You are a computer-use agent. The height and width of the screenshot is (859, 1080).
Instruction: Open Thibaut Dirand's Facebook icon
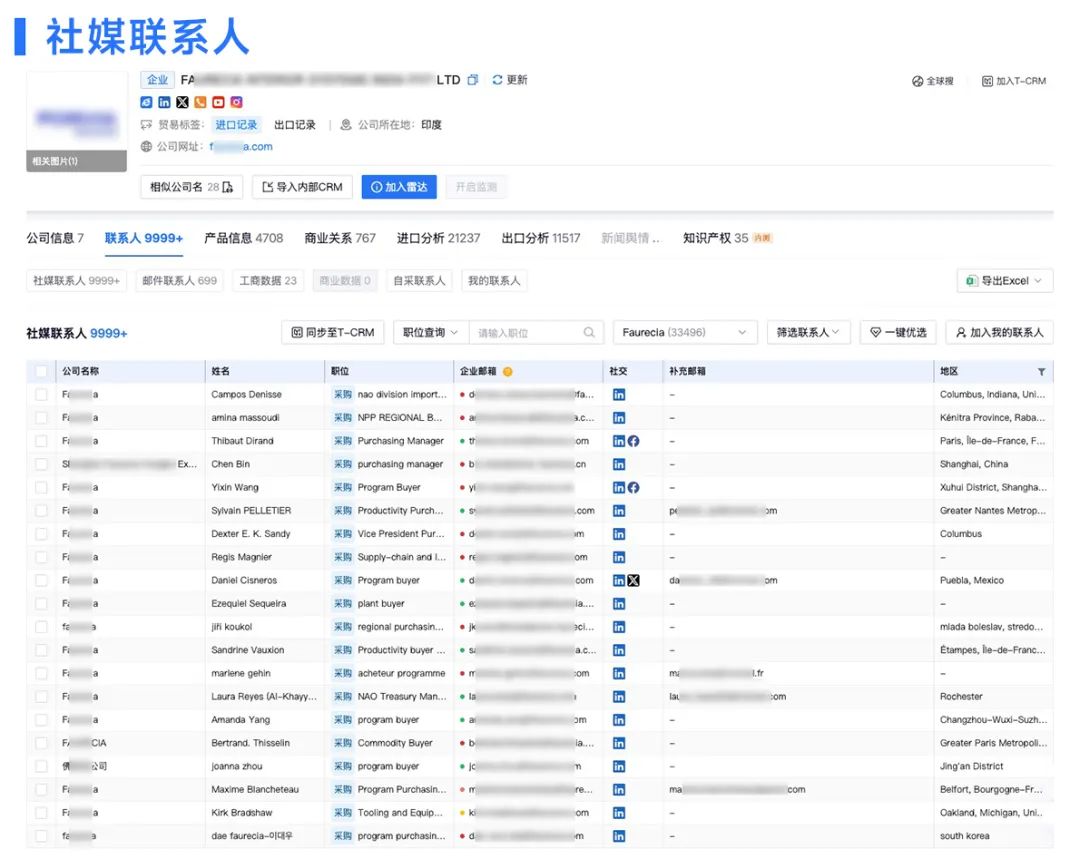pyautogui.click(x=634, y=441)
